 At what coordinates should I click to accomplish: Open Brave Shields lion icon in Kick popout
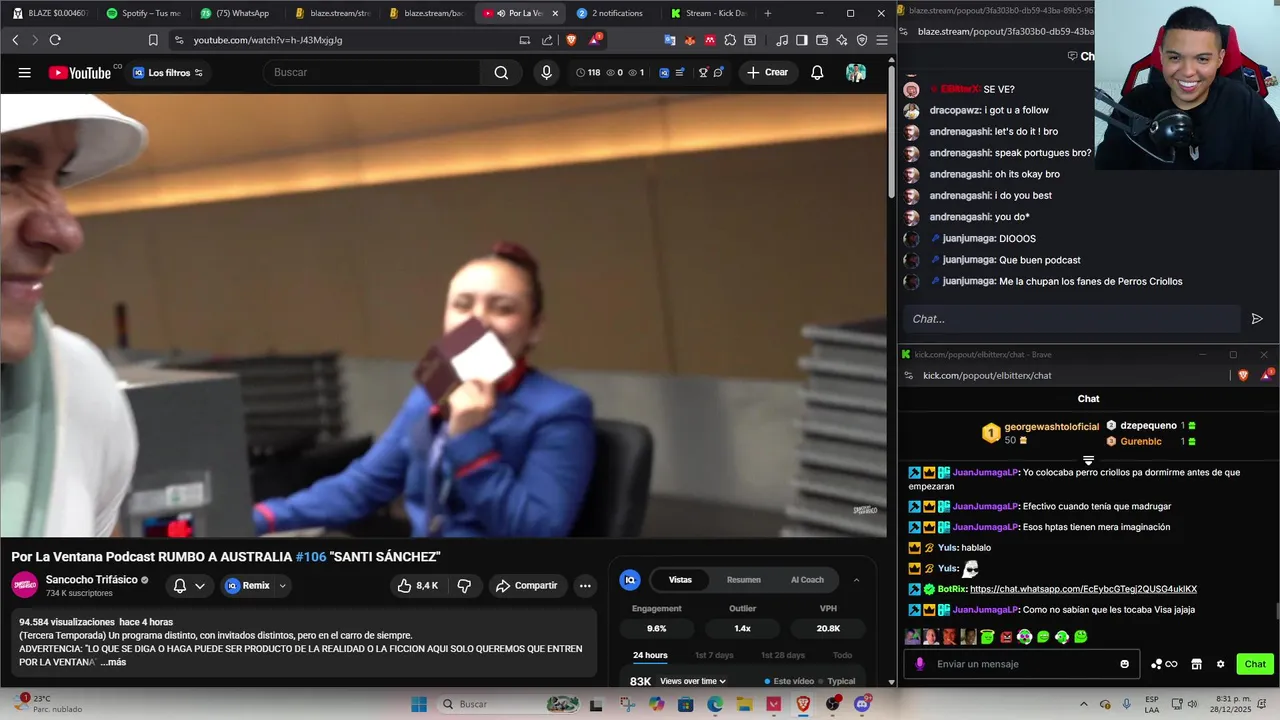[x=1243, y=375]
